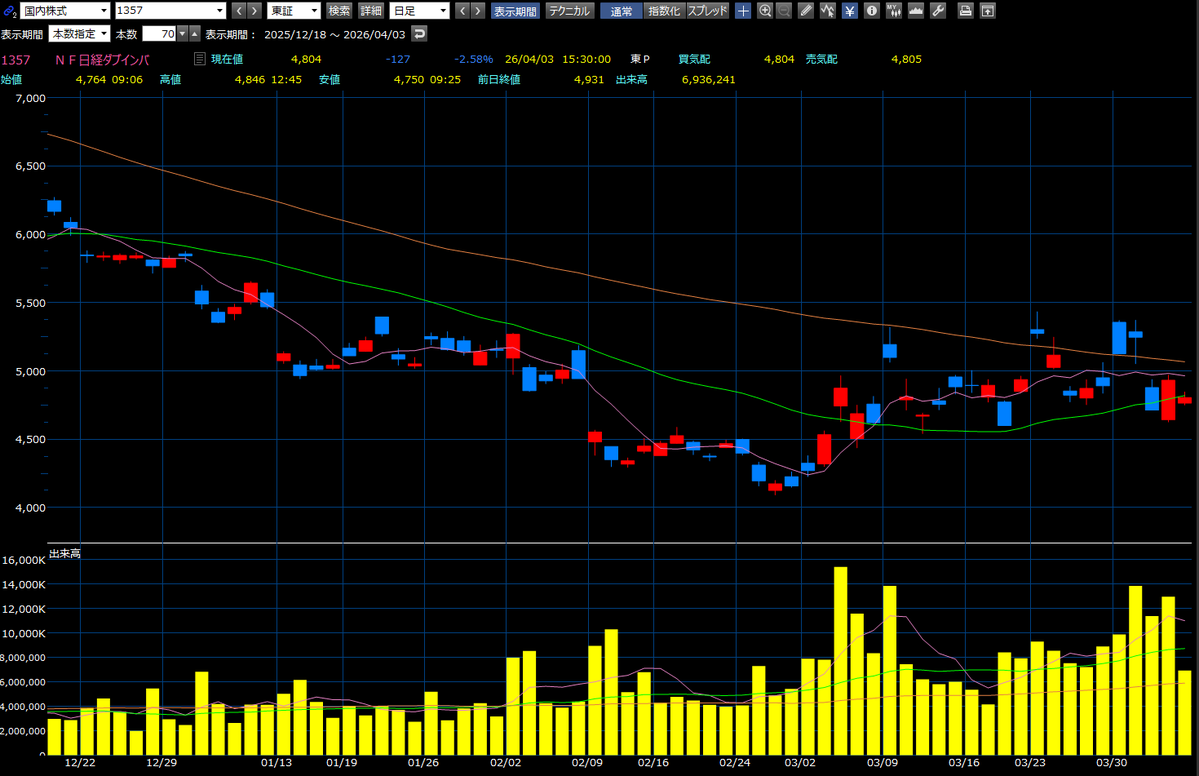Click the area chart icon

point(916,11)
